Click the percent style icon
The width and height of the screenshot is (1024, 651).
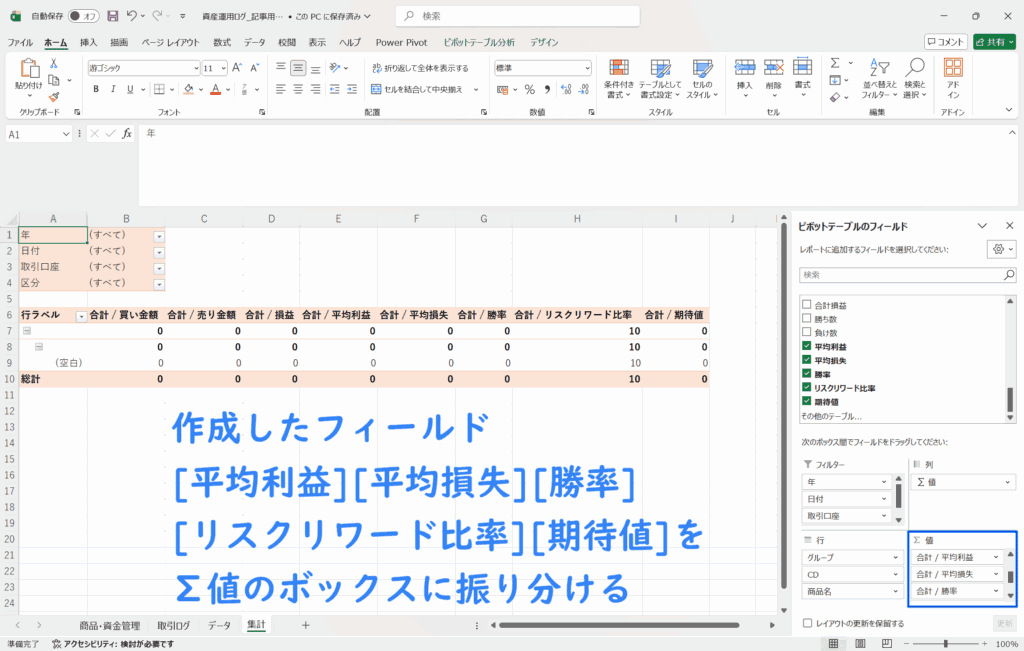[530, 89]
